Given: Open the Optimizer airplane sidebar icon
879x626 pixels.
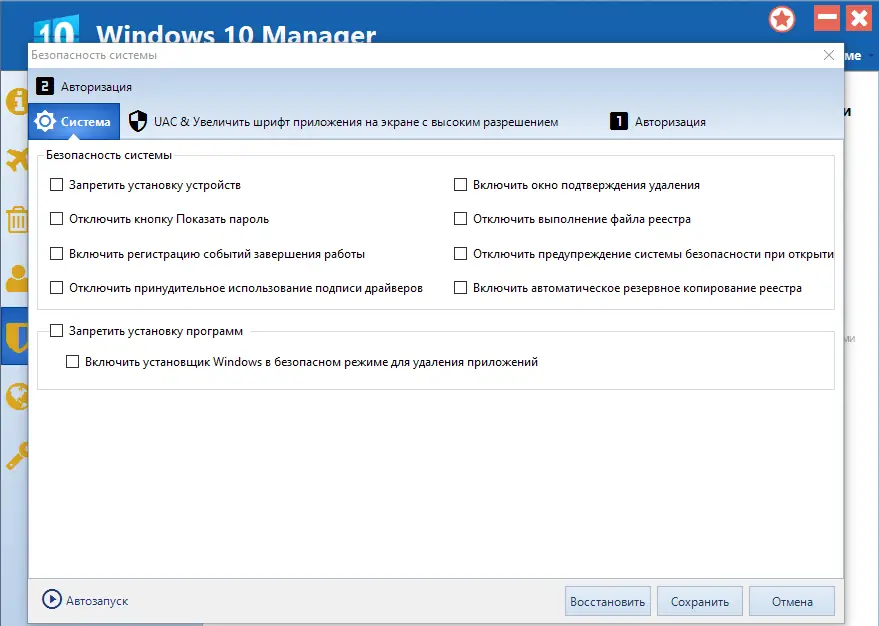Looking at the screenshot, I should pyautogui.click(x=16, y=160).
